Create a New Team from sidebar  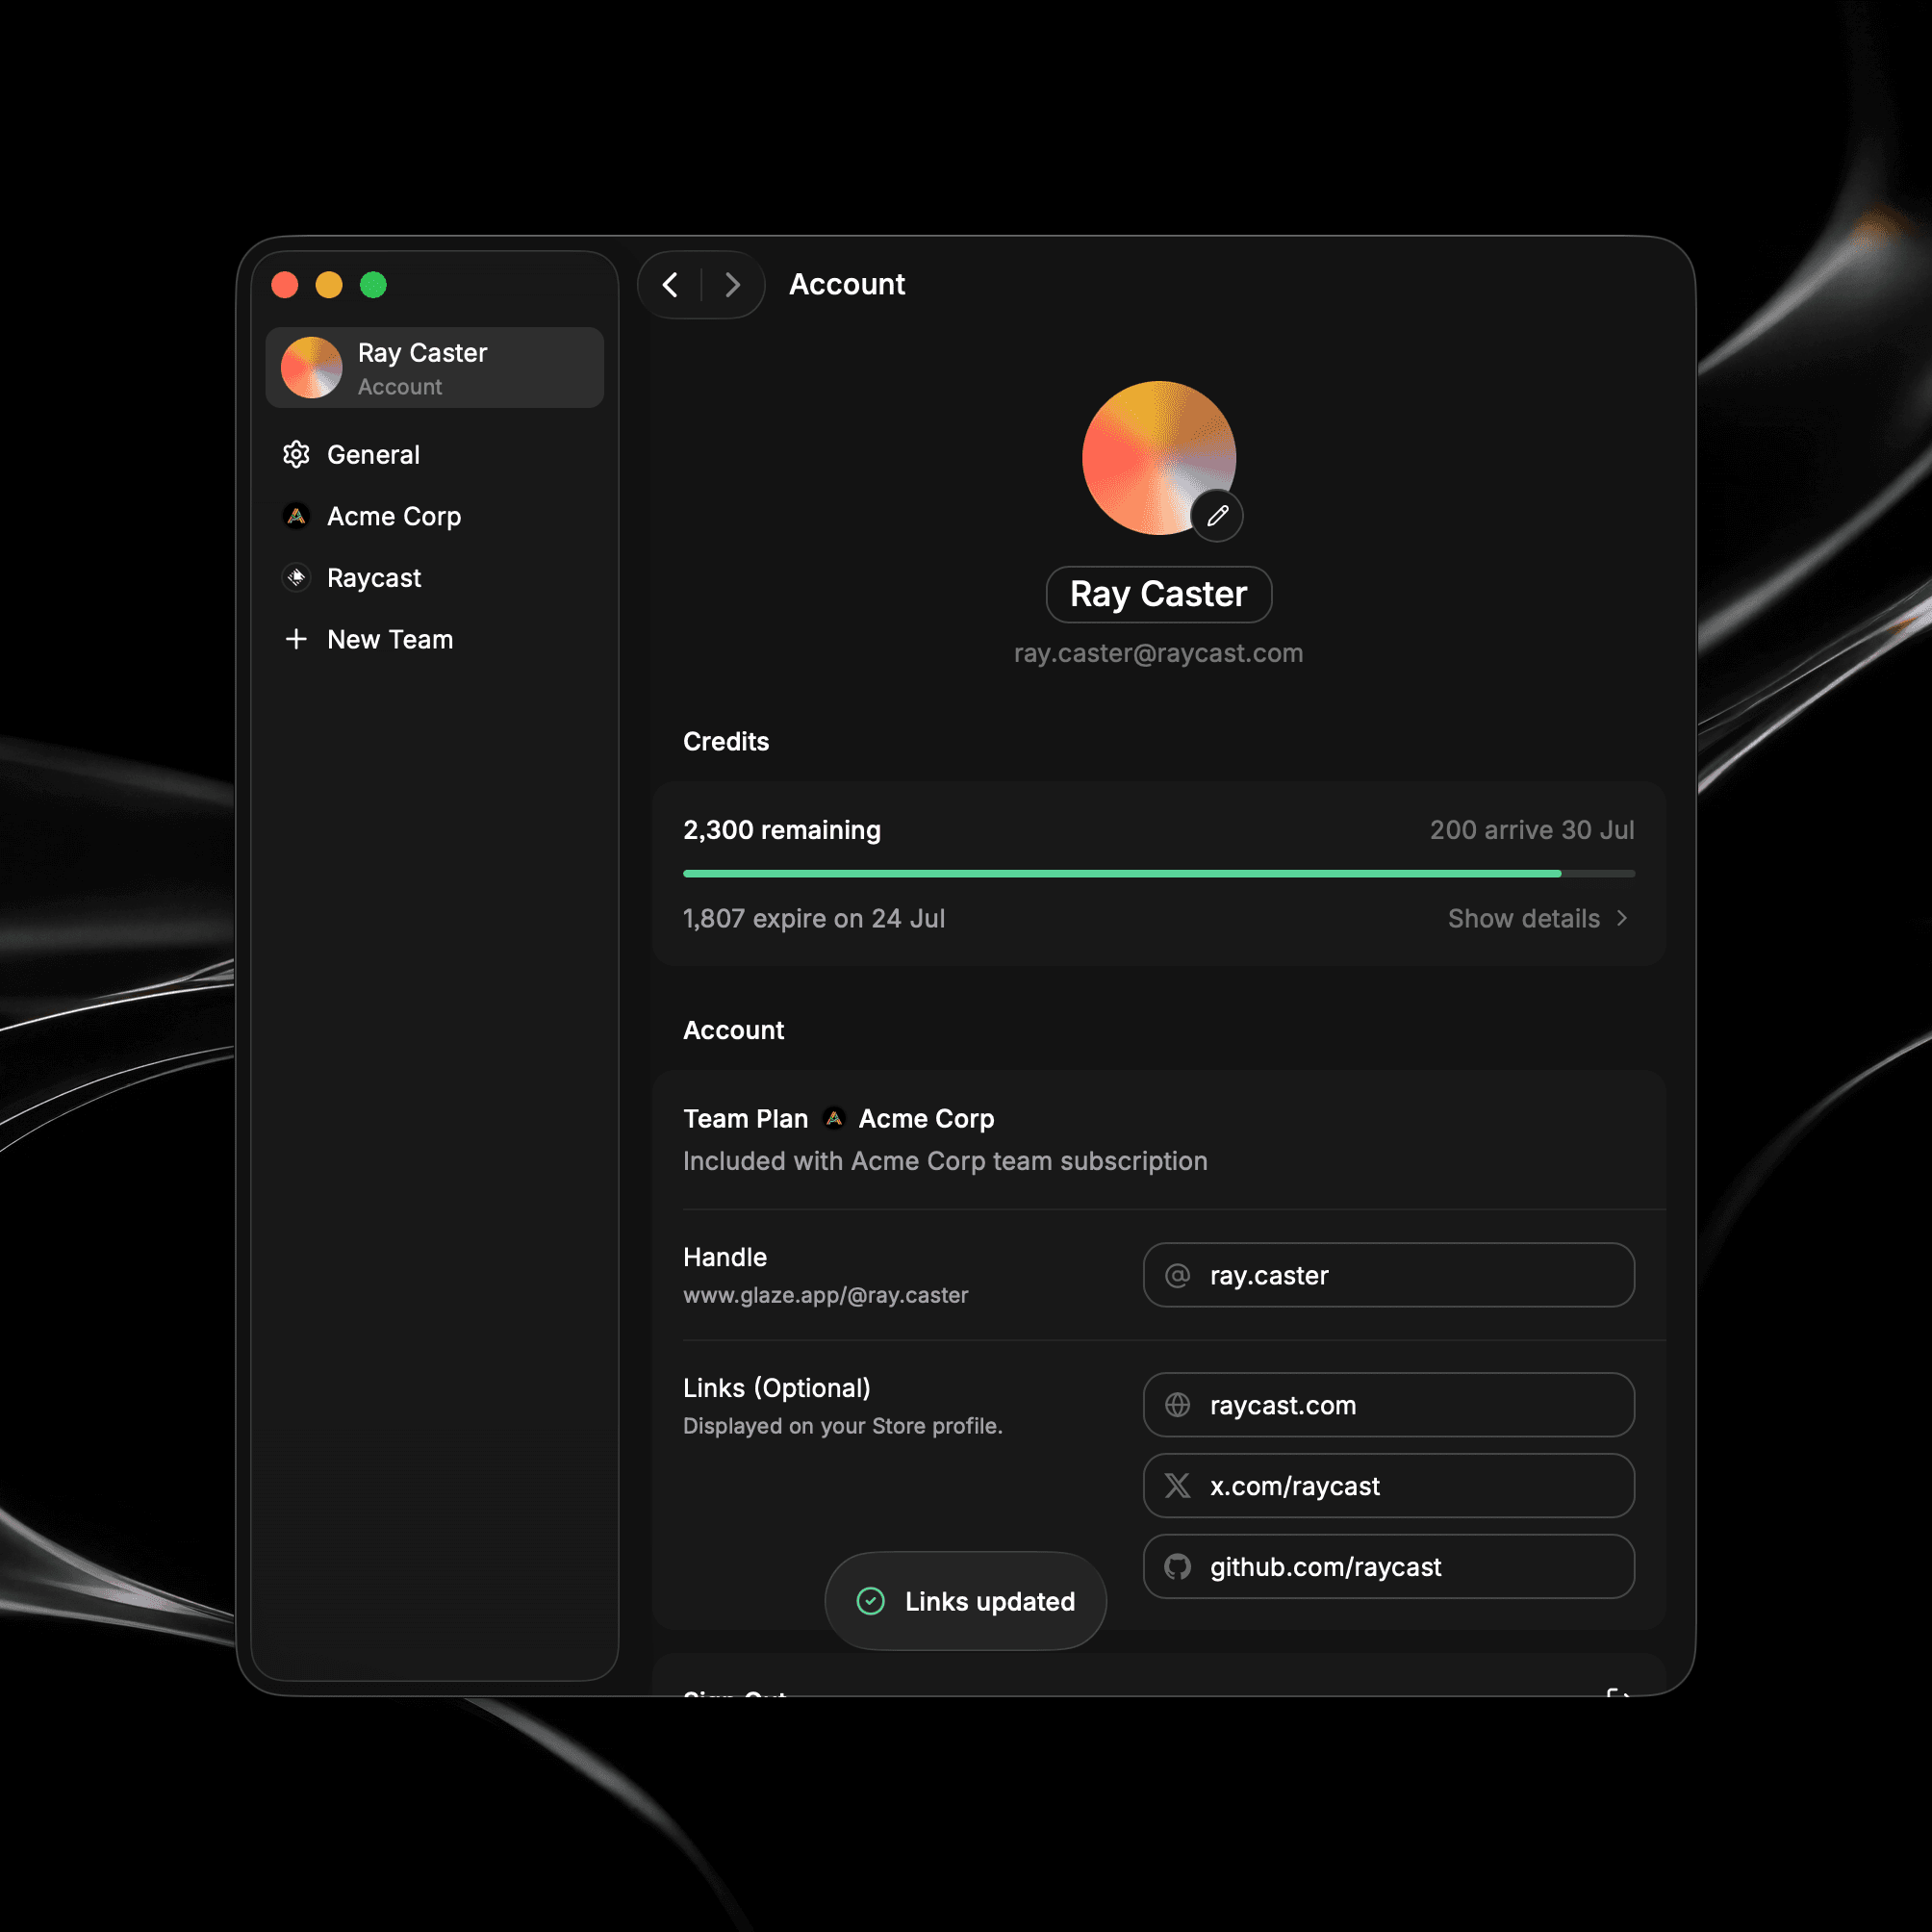pos(435,639)
